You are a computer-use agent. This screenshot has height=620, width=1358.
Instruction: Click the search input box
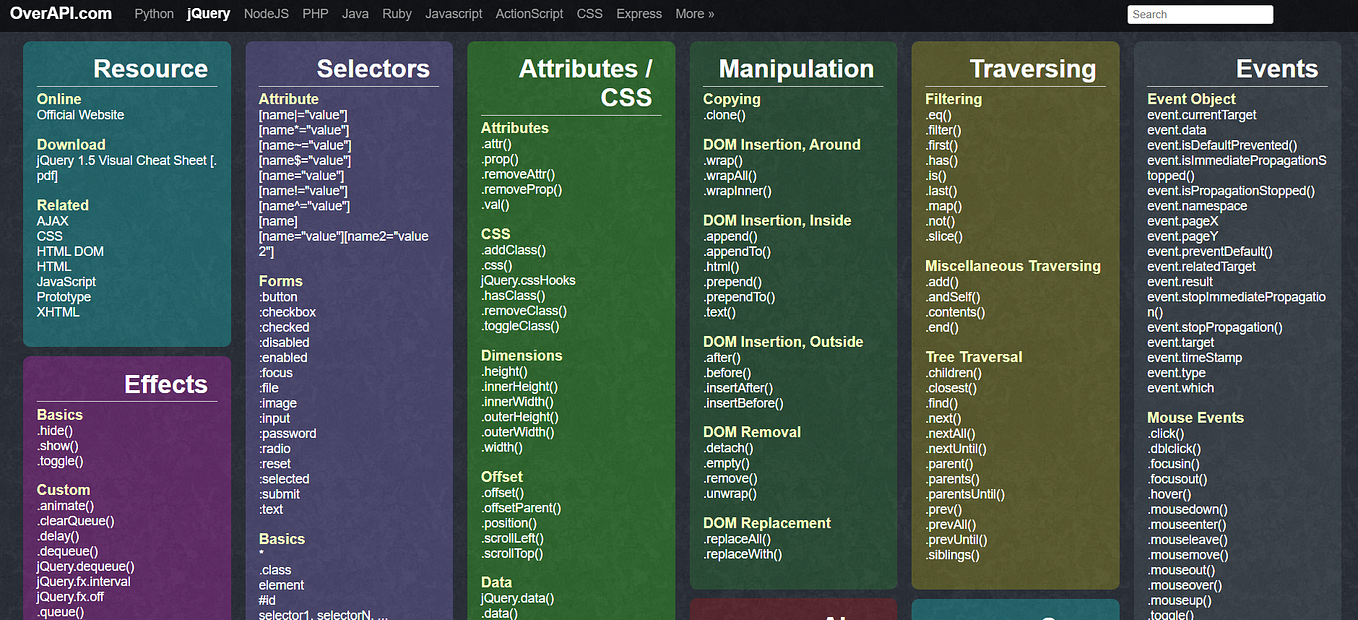tap(1199, 13)
